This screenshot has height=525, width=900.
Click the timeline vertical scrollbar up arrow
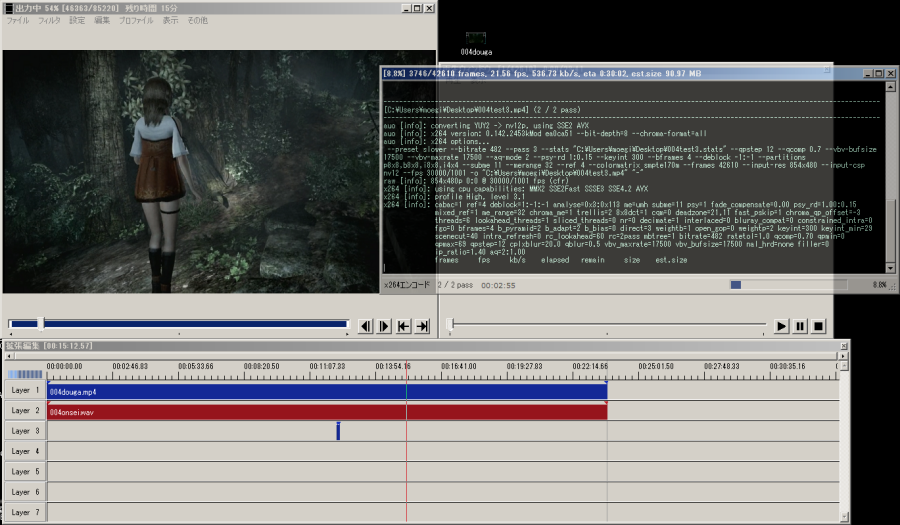click(x=844, y=365)
